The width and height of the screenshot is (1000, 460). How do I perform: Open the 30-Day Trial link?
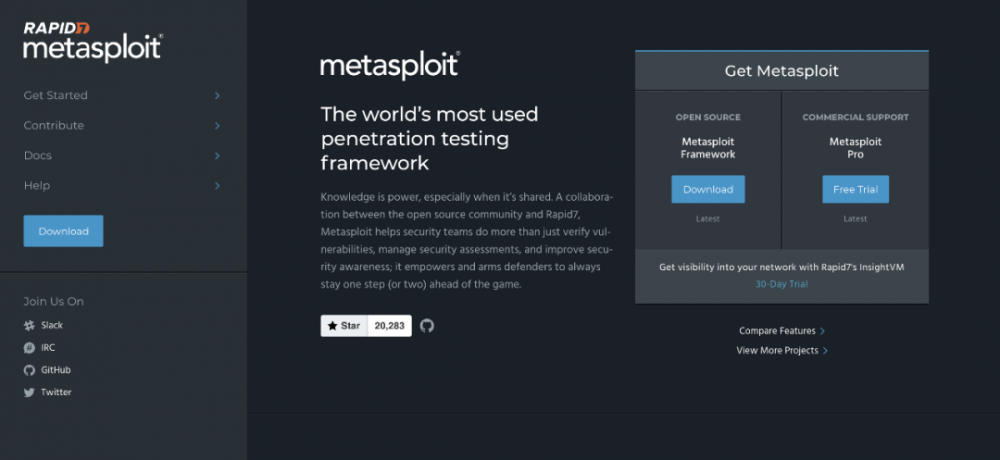tap(782, 284)
